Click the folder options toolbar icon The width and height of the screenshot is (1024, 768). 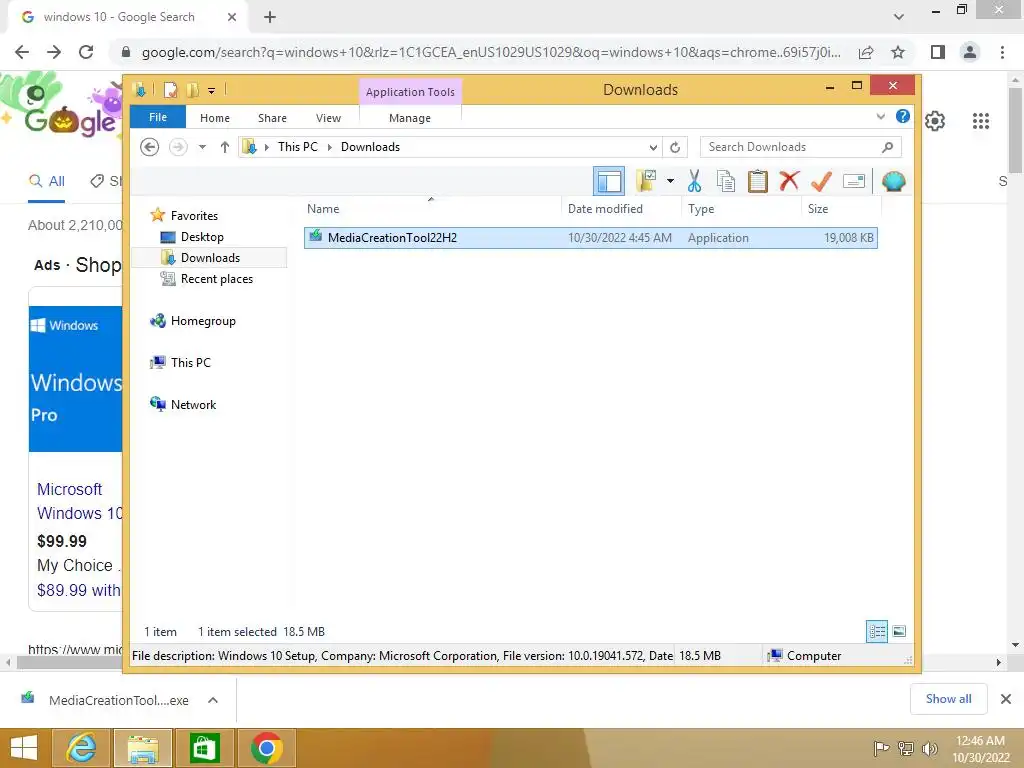tap(646, 181)
